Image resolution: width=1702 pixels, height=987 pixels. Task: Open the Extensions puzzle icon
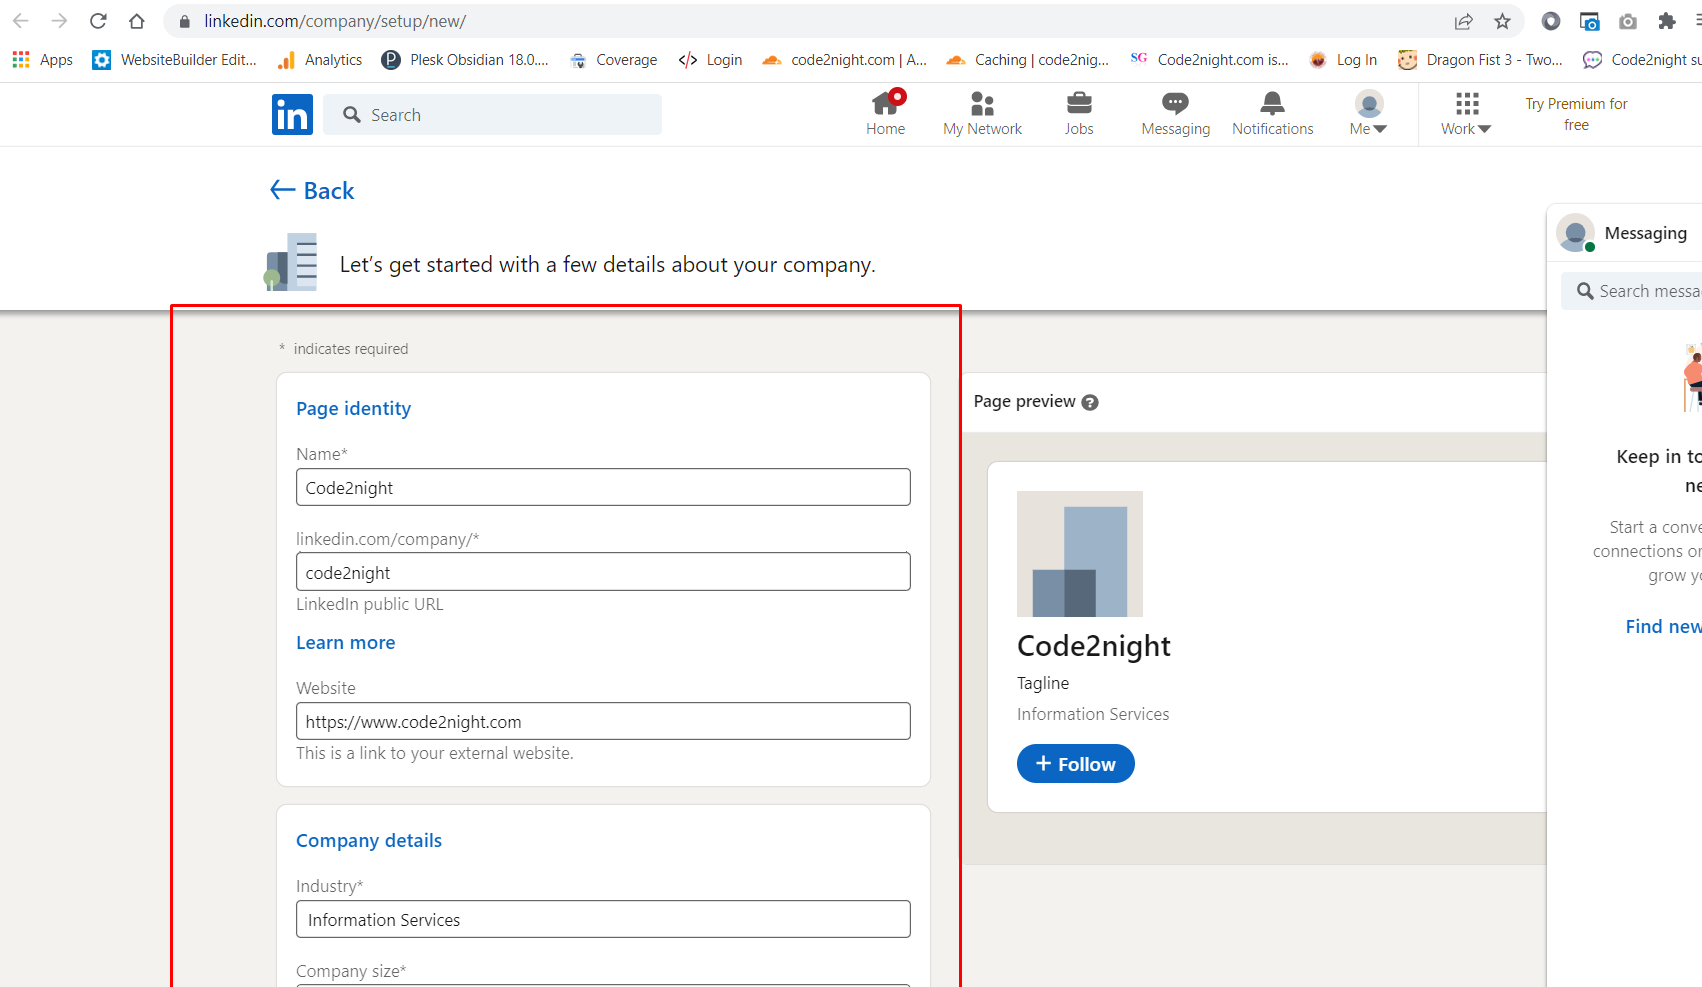pyautogui.click(x=1666, y=21)
